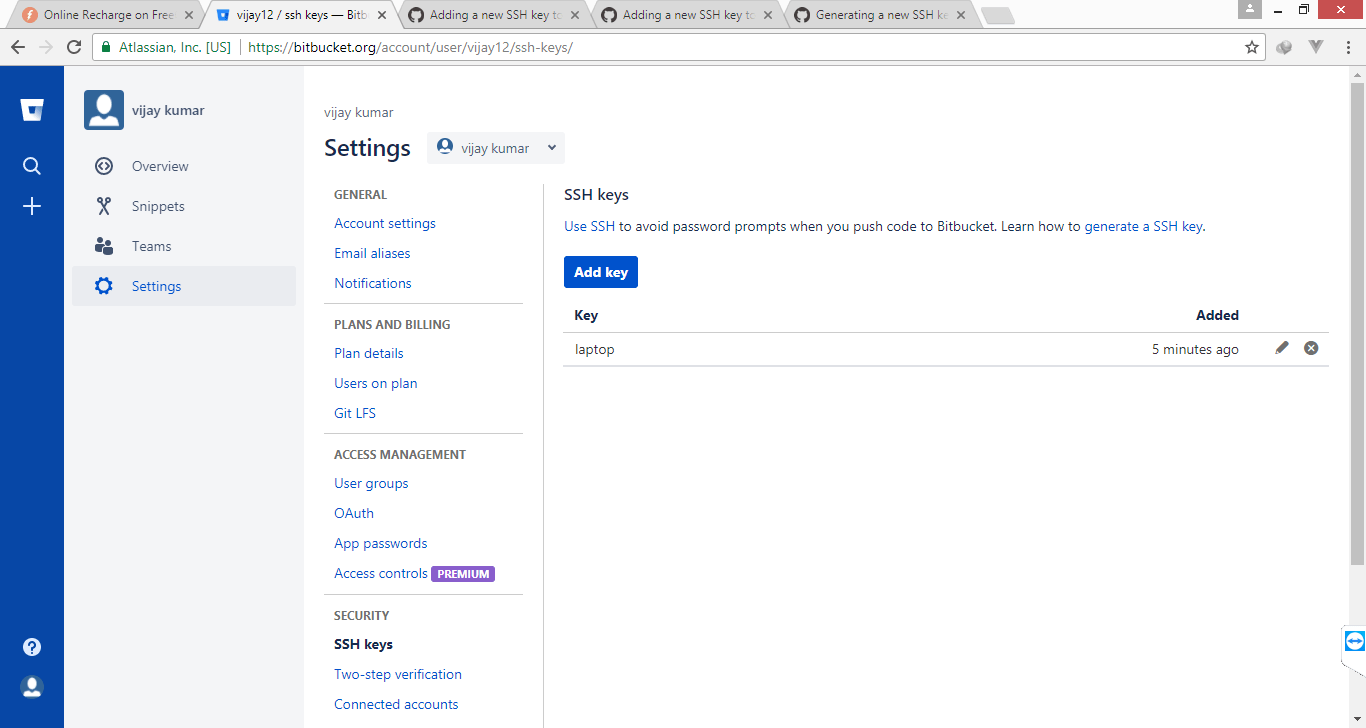This screenshot has width=1366, height=728.
Task: Click the gray V extension dropdown near the address bar
Action: tap(1316, 46)
